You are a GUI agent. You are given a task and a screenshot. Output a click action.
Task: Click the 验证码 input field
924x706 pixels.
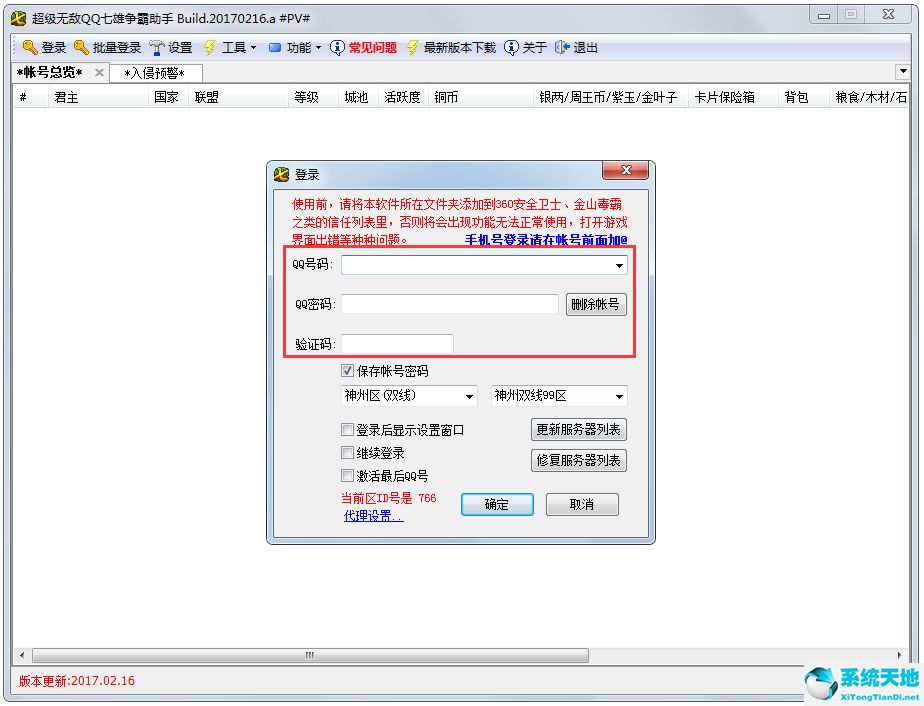point(397,344)
